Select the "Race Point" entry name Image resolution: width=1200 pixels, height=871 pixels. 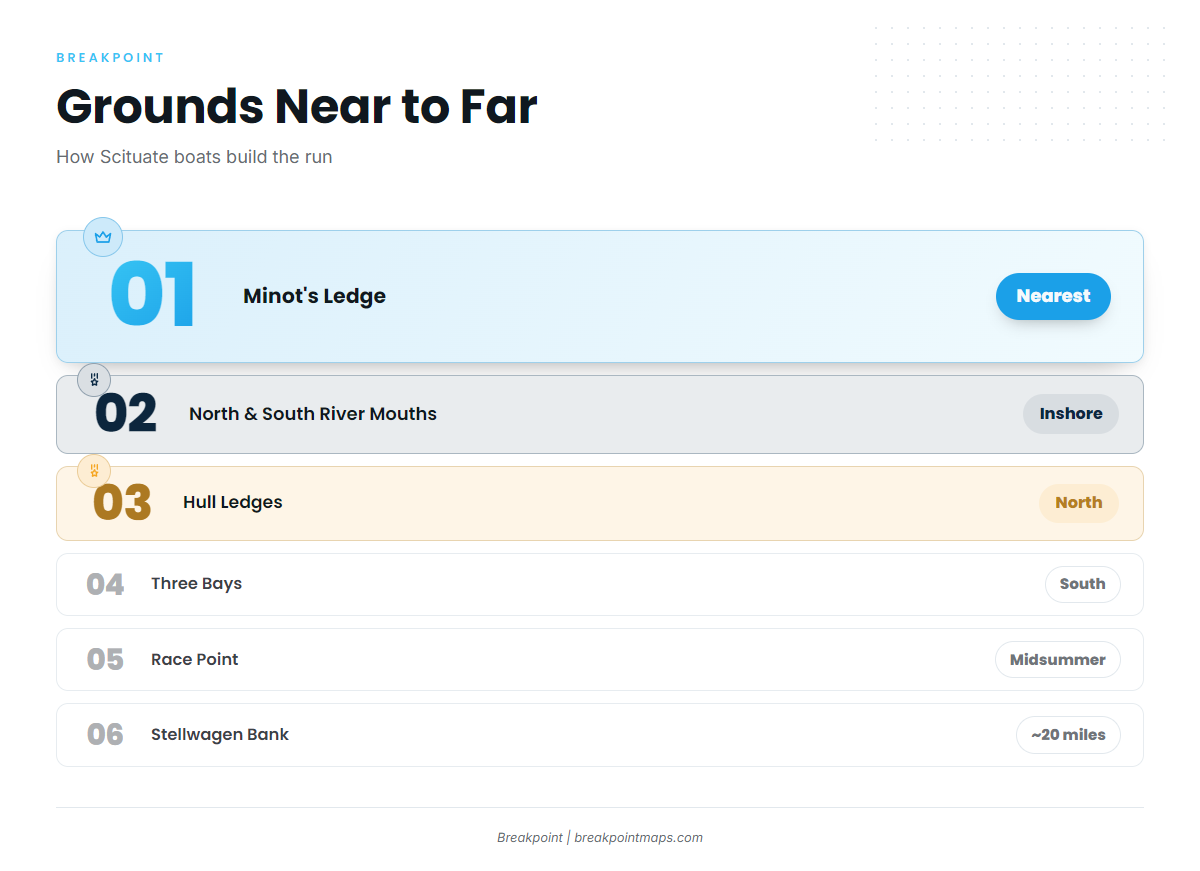tap(195, 660)
